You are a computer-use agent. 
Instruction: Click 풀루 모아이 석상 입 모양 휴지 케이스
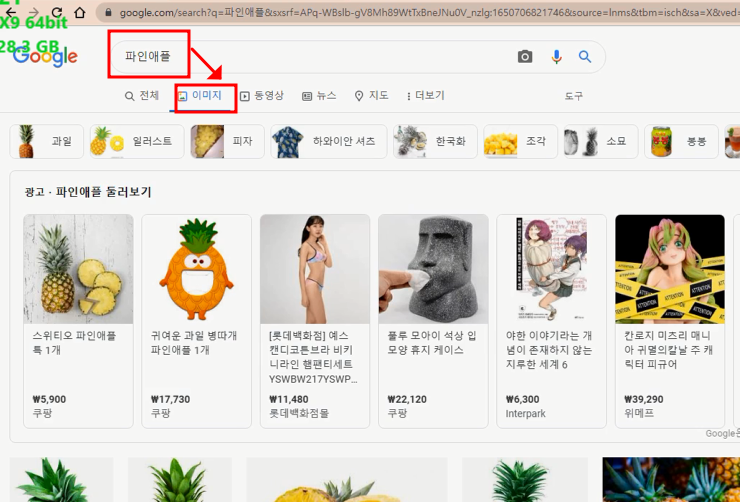[432, 343]
